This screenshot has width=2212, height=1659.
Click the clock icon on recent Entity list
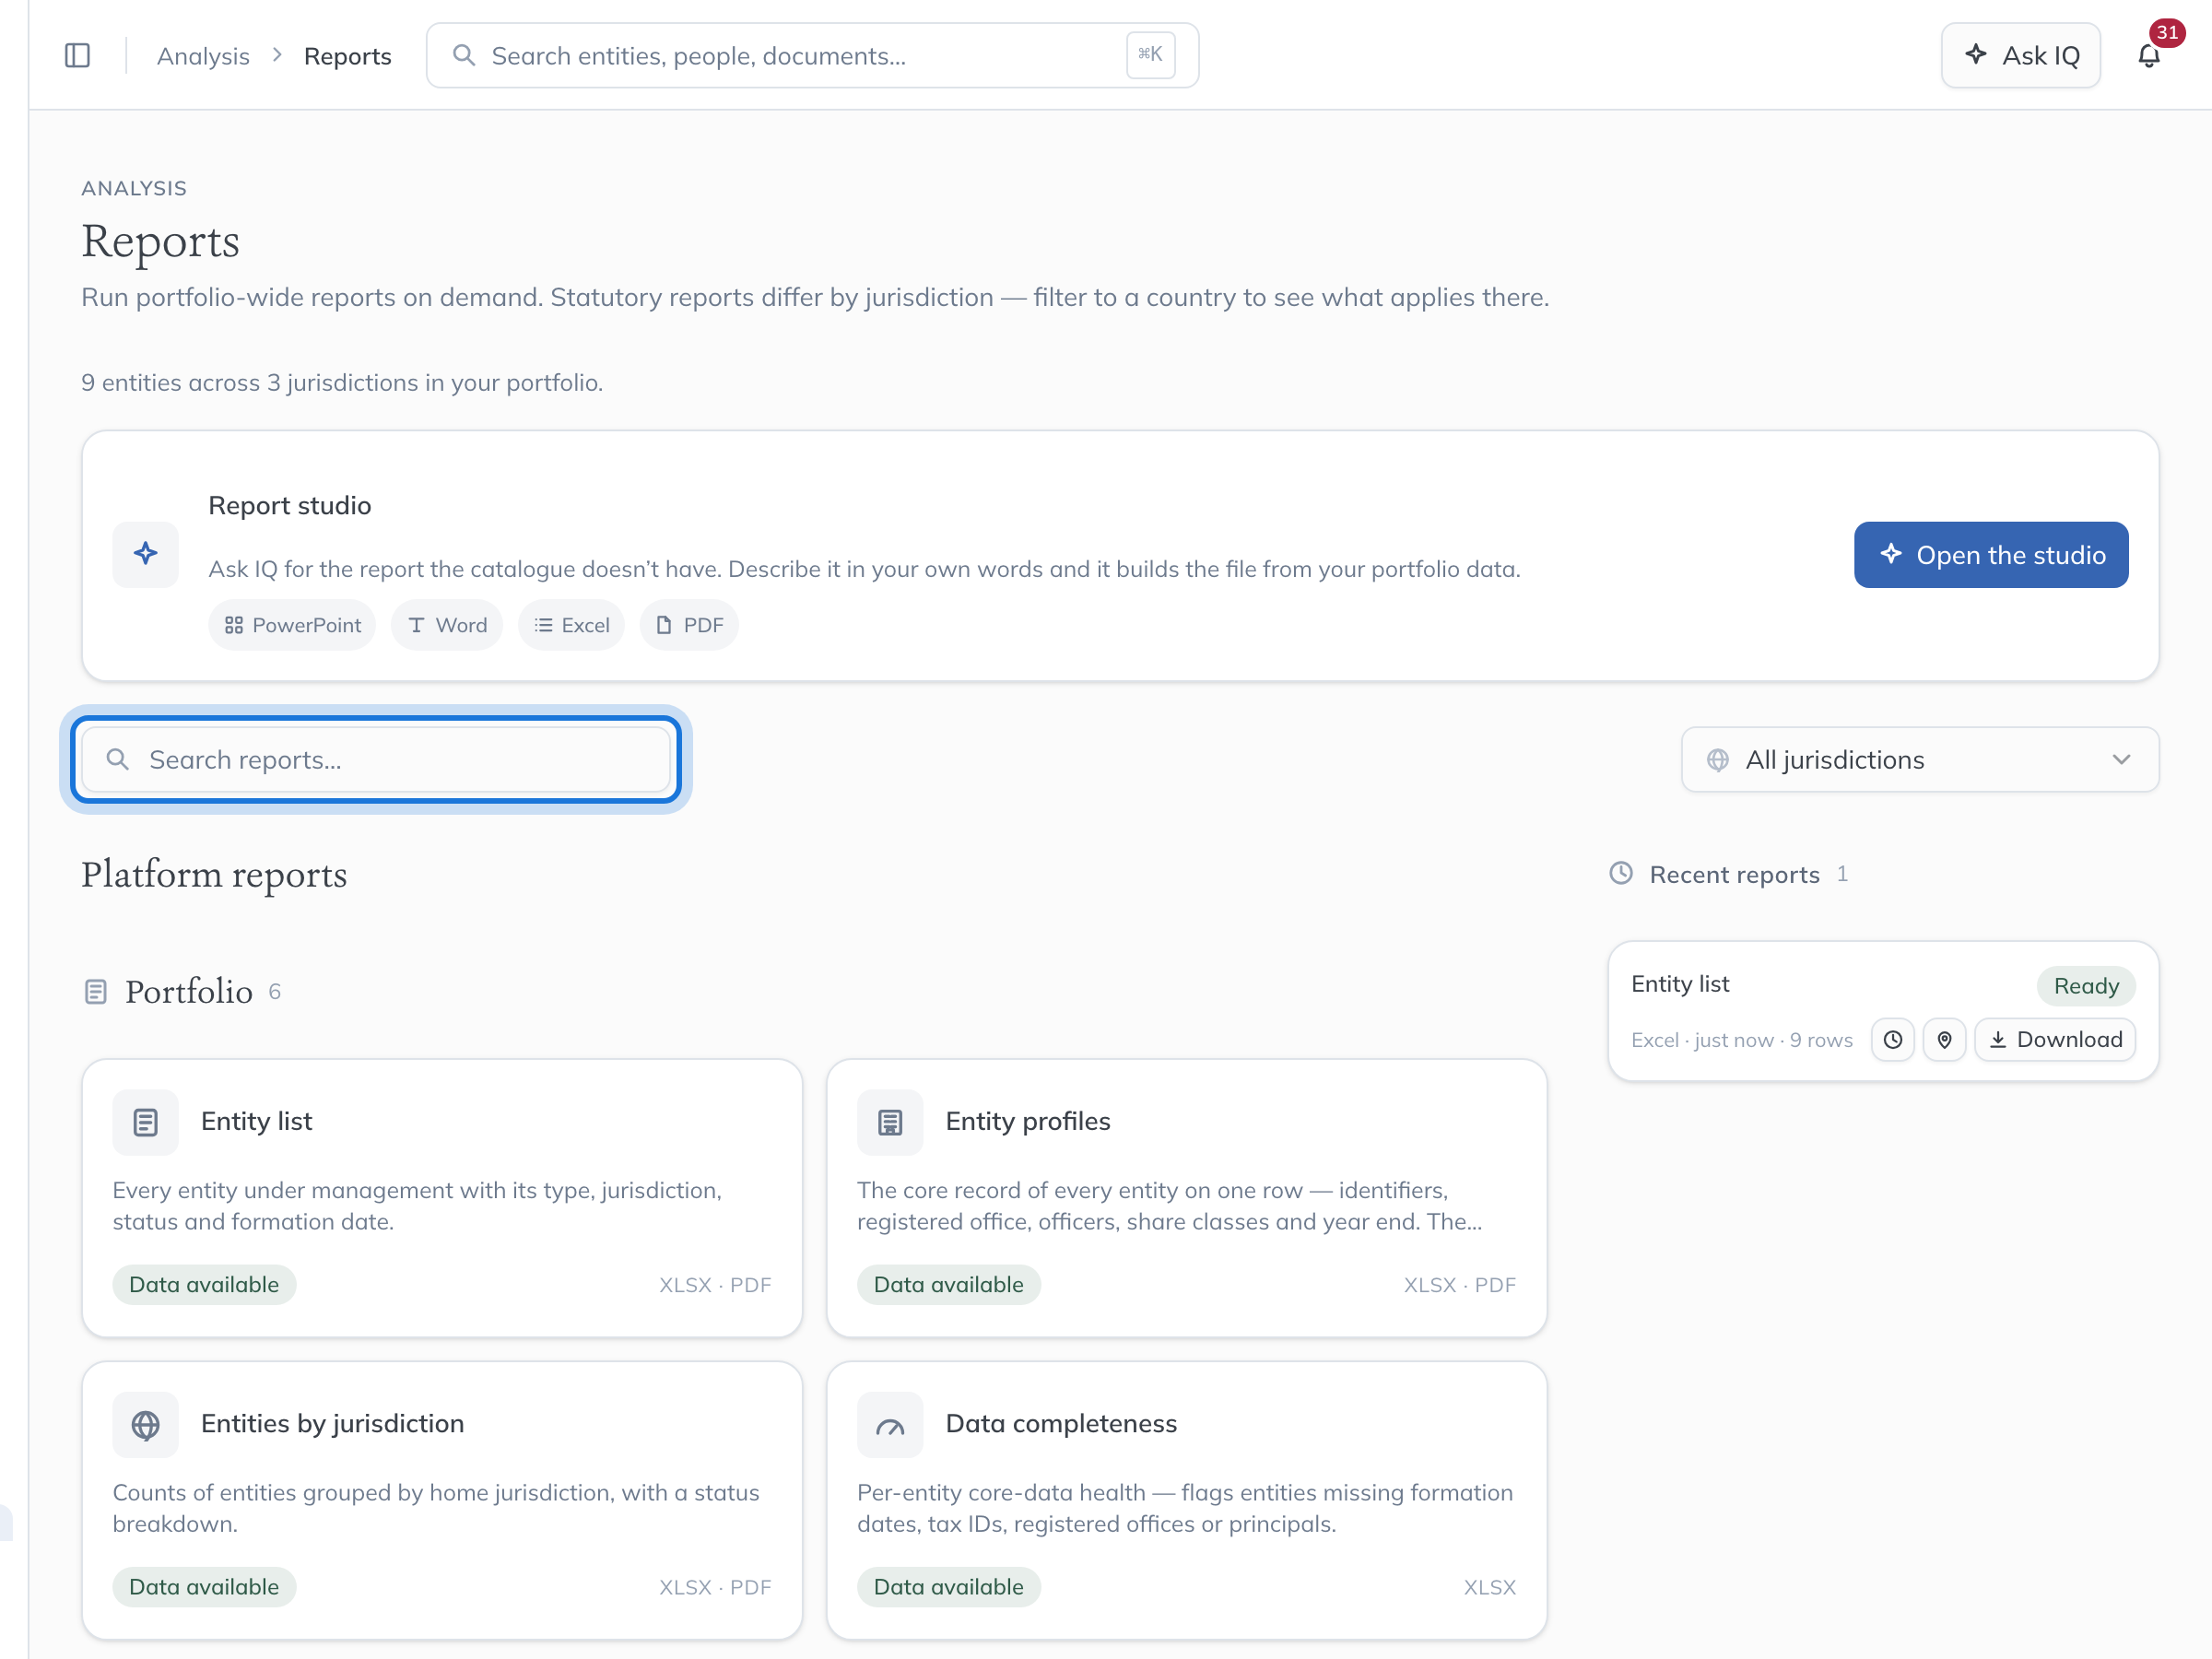(x=1892, y=1040)
